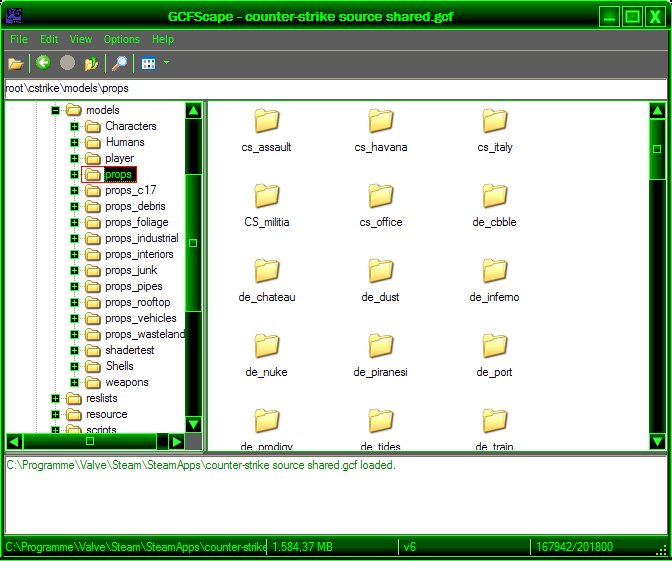
Task: Expand the reslists tree node
Action: pos(55,399)
